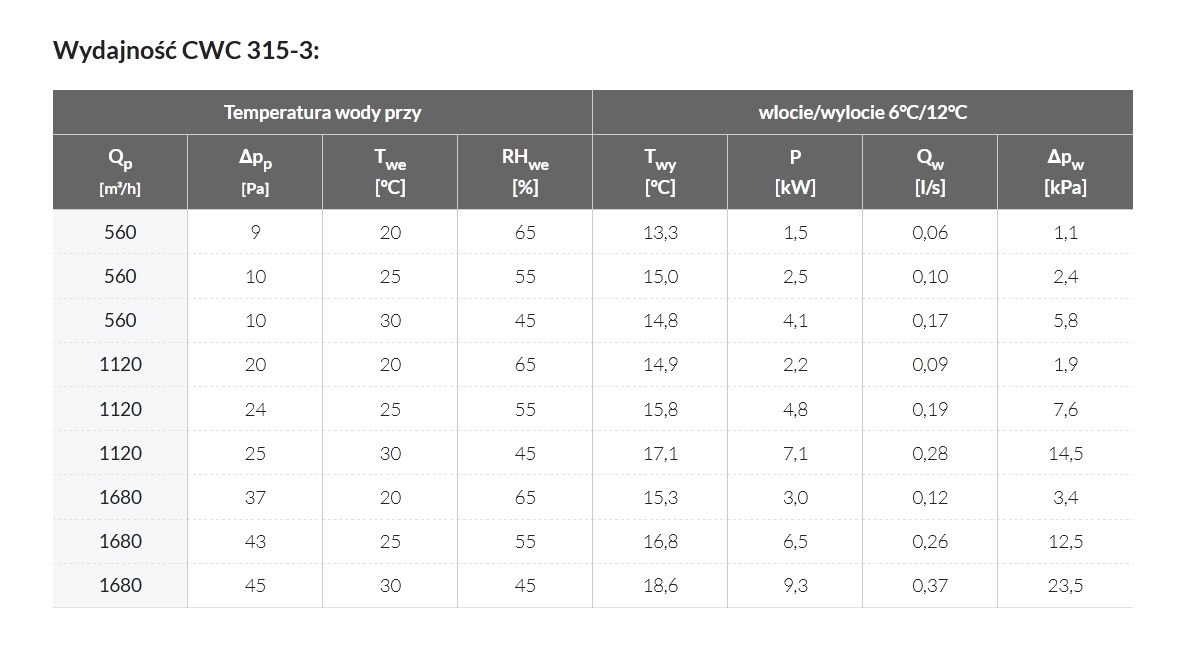Select the 'Temperatura wody przy' header cell

click(x=322, y=112)
